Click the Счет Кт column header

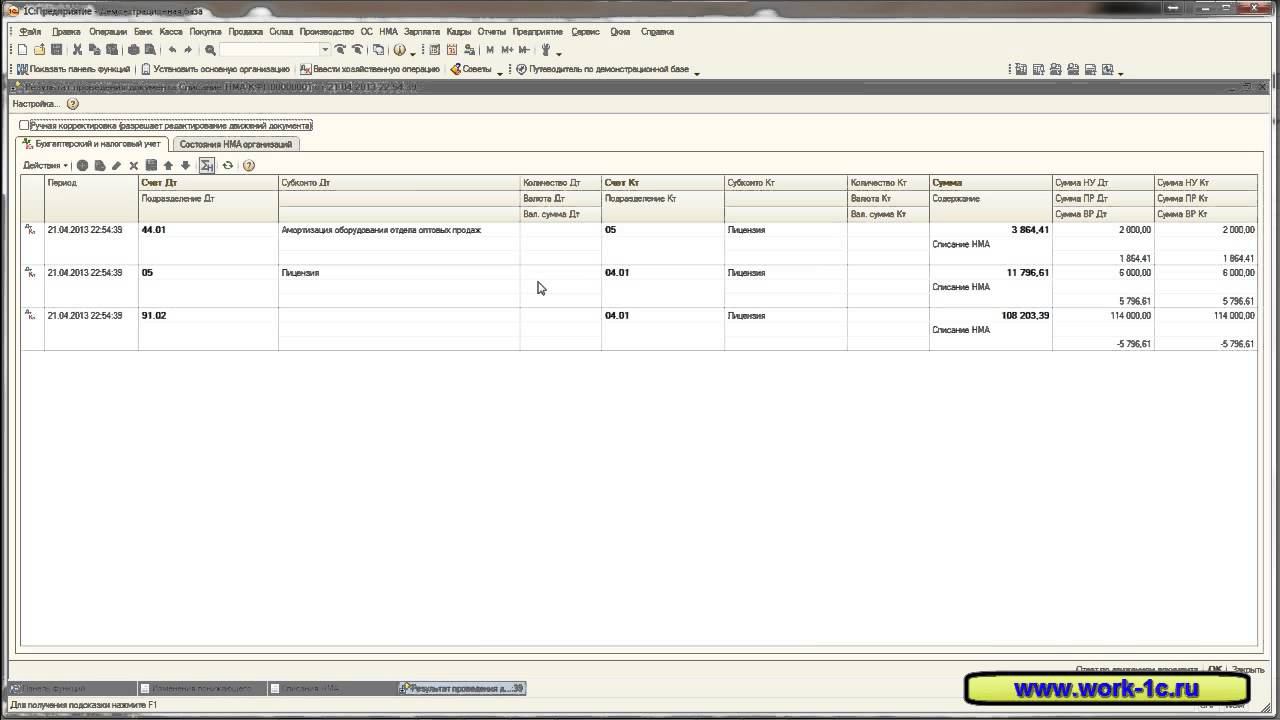pos(662,183)
